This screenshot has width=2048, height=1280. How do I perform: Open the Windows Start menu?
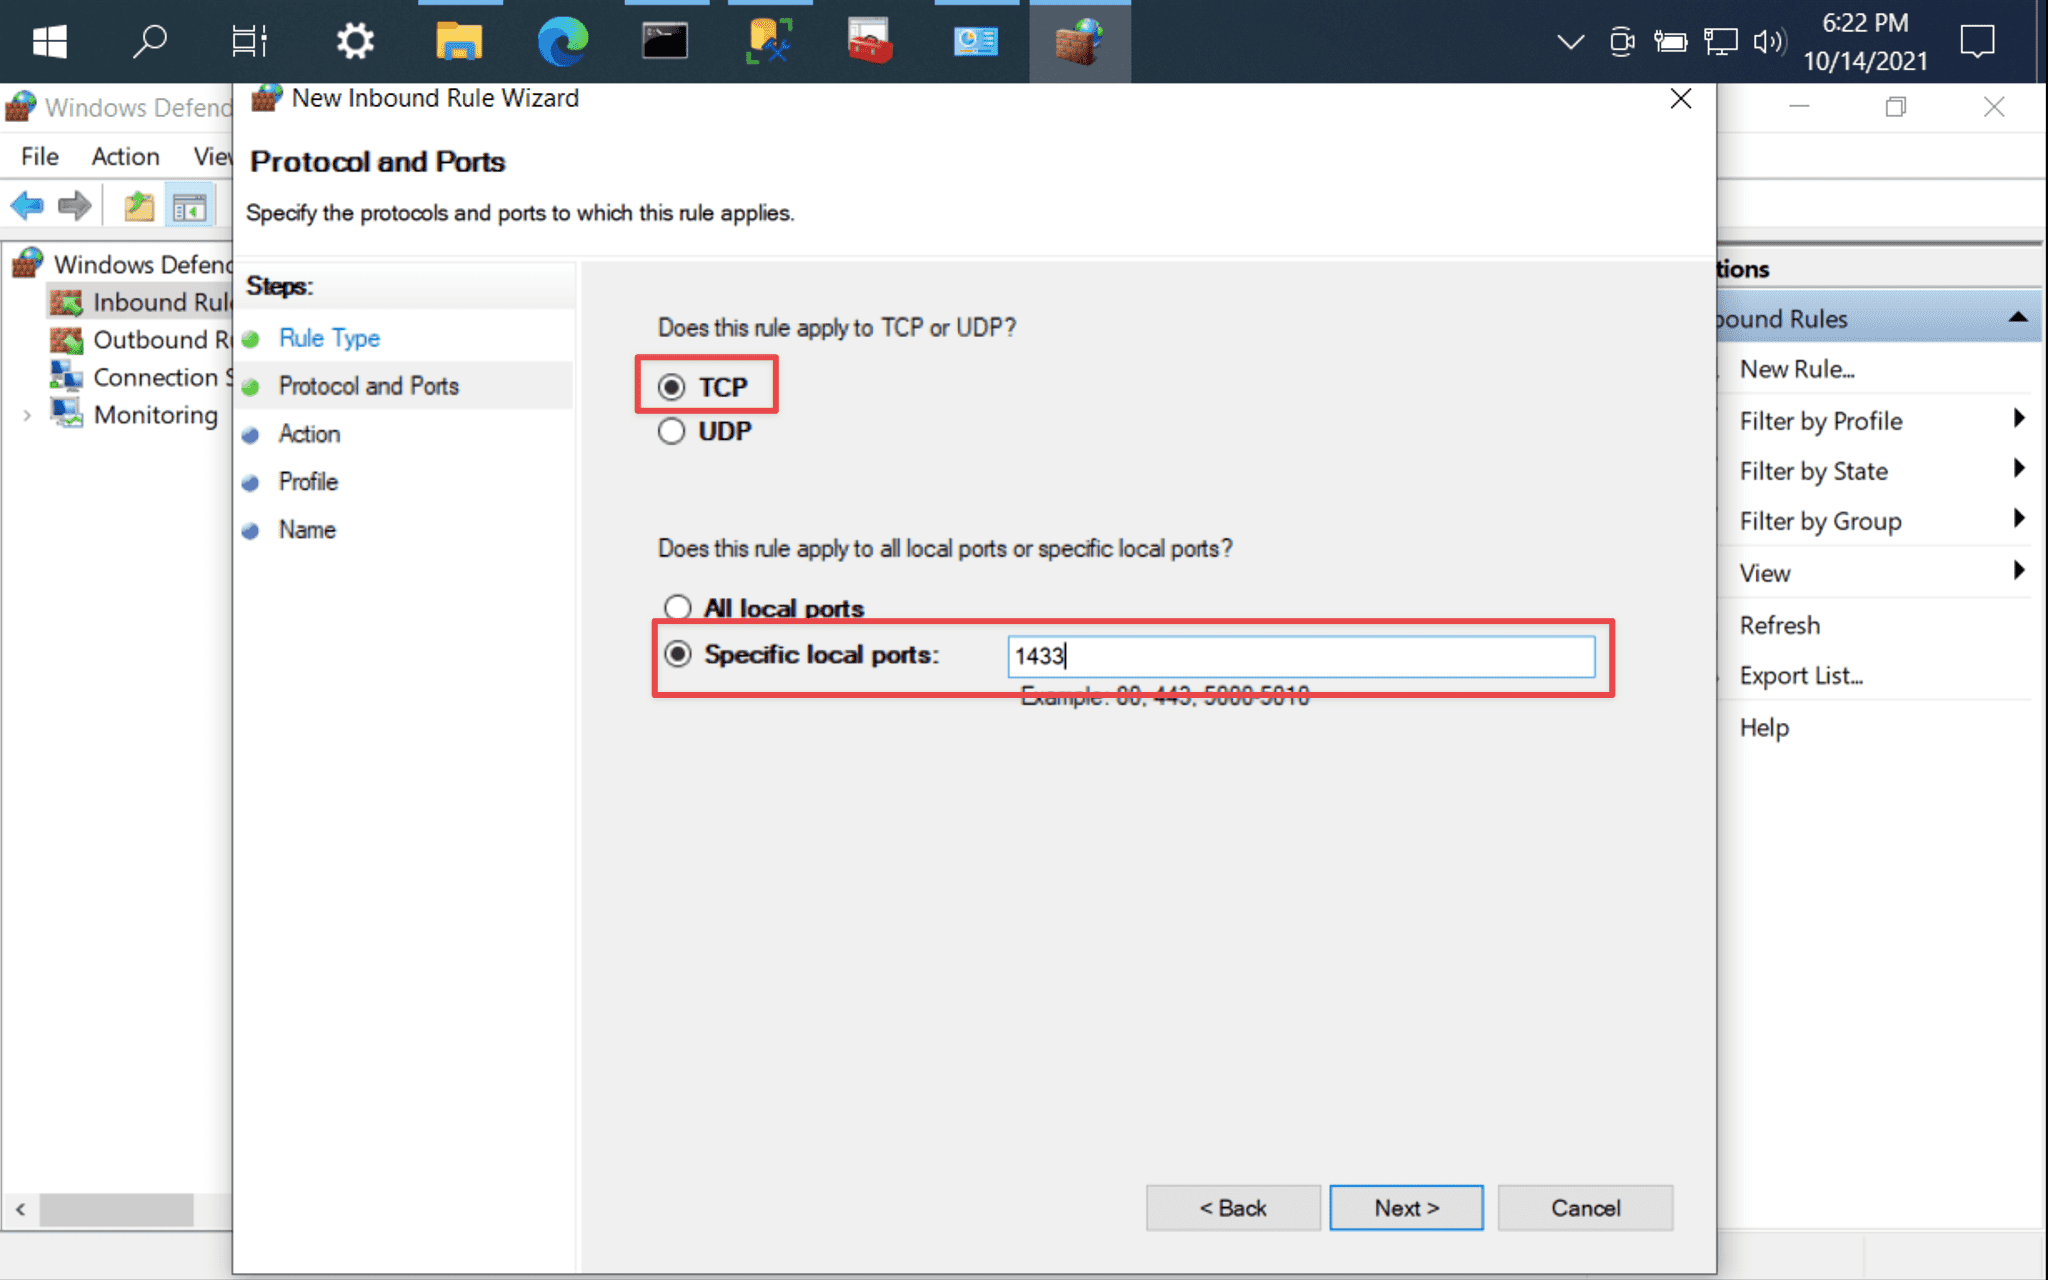(x=49, y=42)
